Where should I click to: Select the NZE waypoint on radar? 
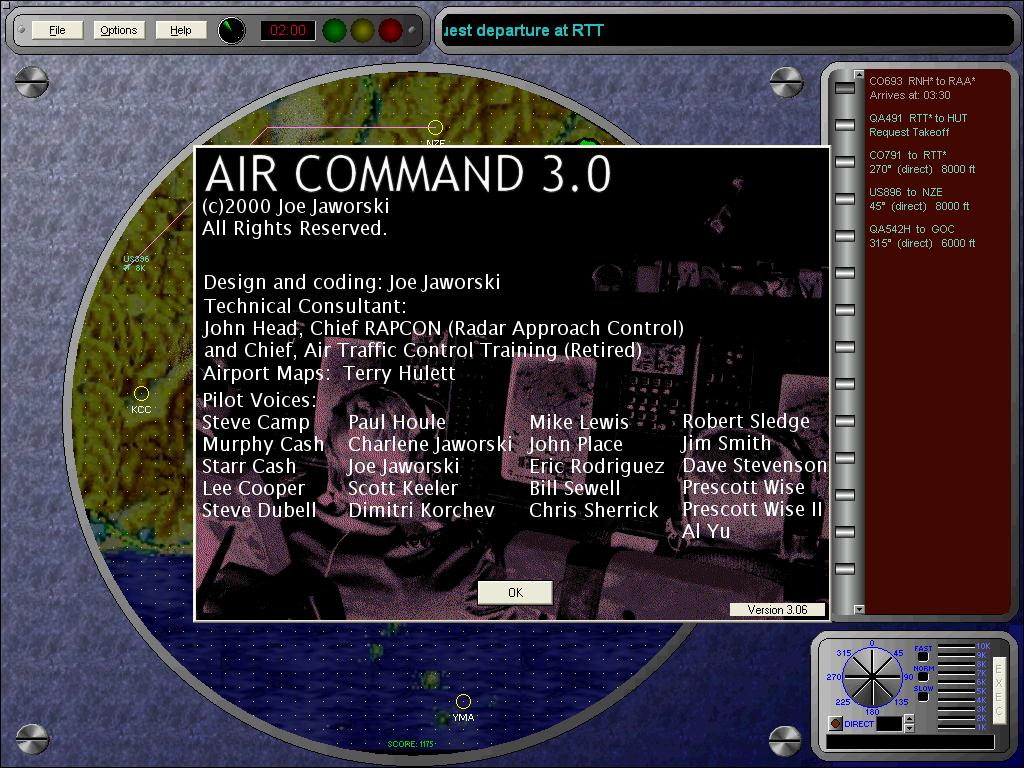[x=435, y=127]
